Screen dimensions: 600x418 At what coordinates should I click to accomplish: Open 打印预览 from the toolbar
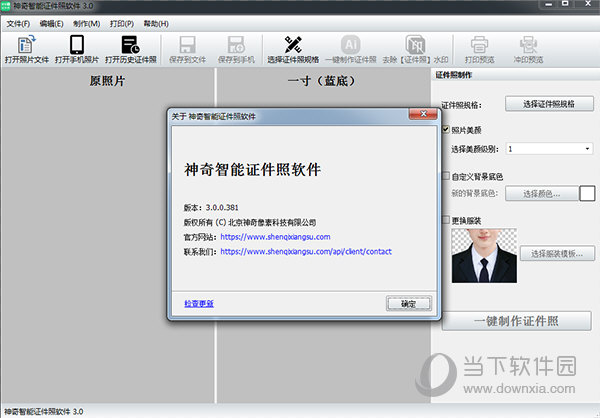479,46
